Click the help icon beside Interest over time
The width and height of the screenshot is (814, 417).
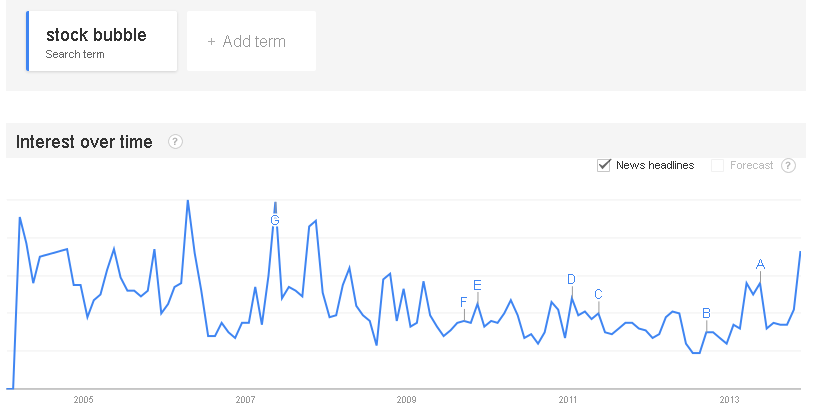click(x=175, y=142)
